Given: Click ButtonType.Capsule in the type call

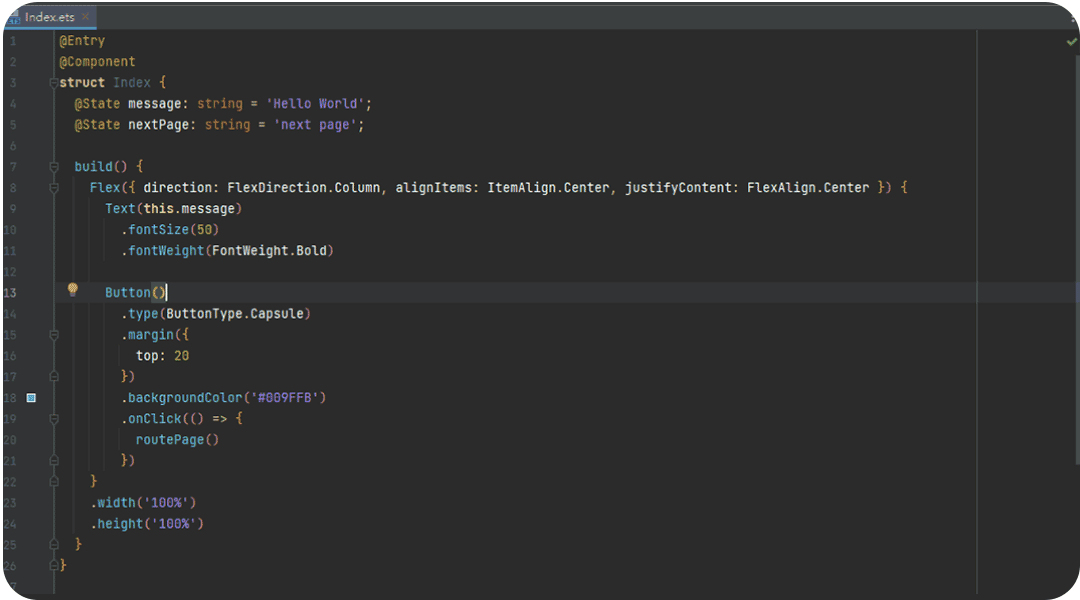Looking at the screenshot, I should [x=236, y=314].
